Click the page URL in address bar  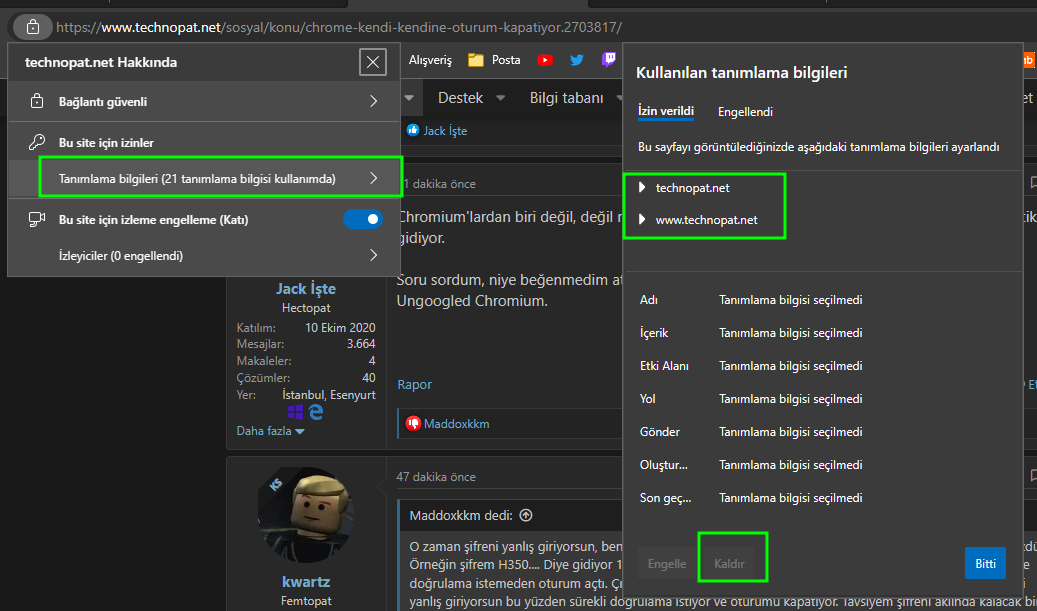pos(339,28)
